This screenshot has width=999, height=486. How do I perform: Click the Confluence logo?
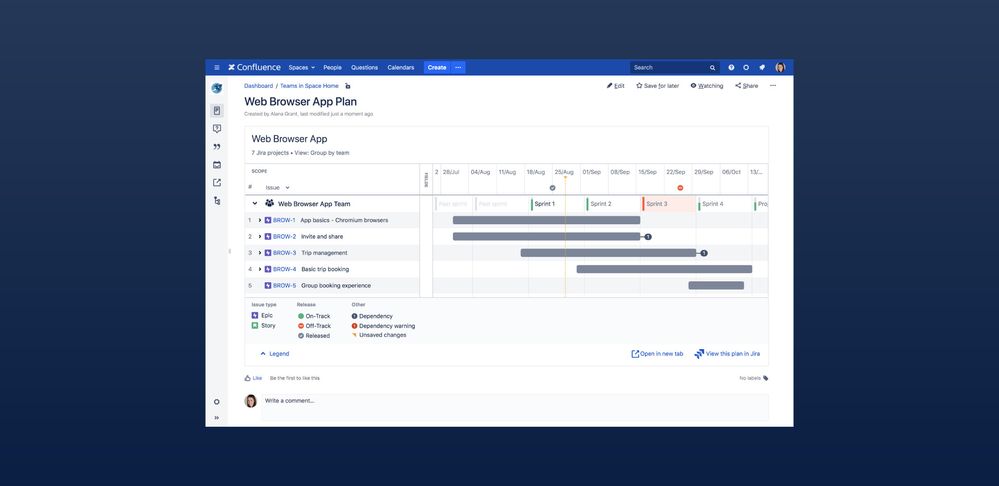point(254,68)
